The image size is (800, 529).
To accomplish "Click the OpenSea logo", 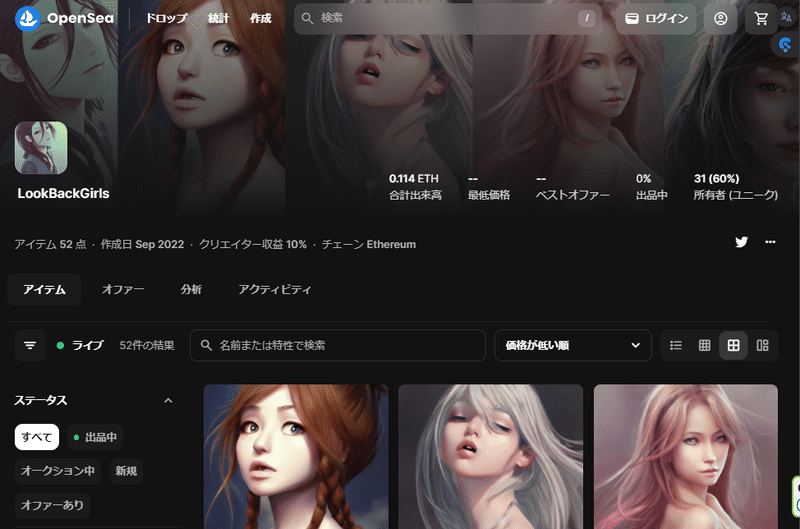I will coord(64,18).
